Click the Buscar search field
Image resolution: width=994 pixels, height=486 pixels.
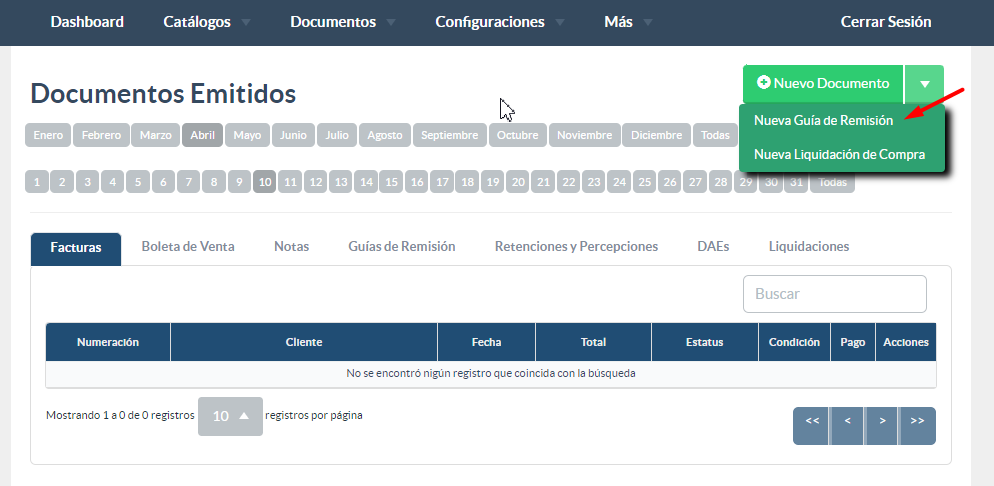834,294
